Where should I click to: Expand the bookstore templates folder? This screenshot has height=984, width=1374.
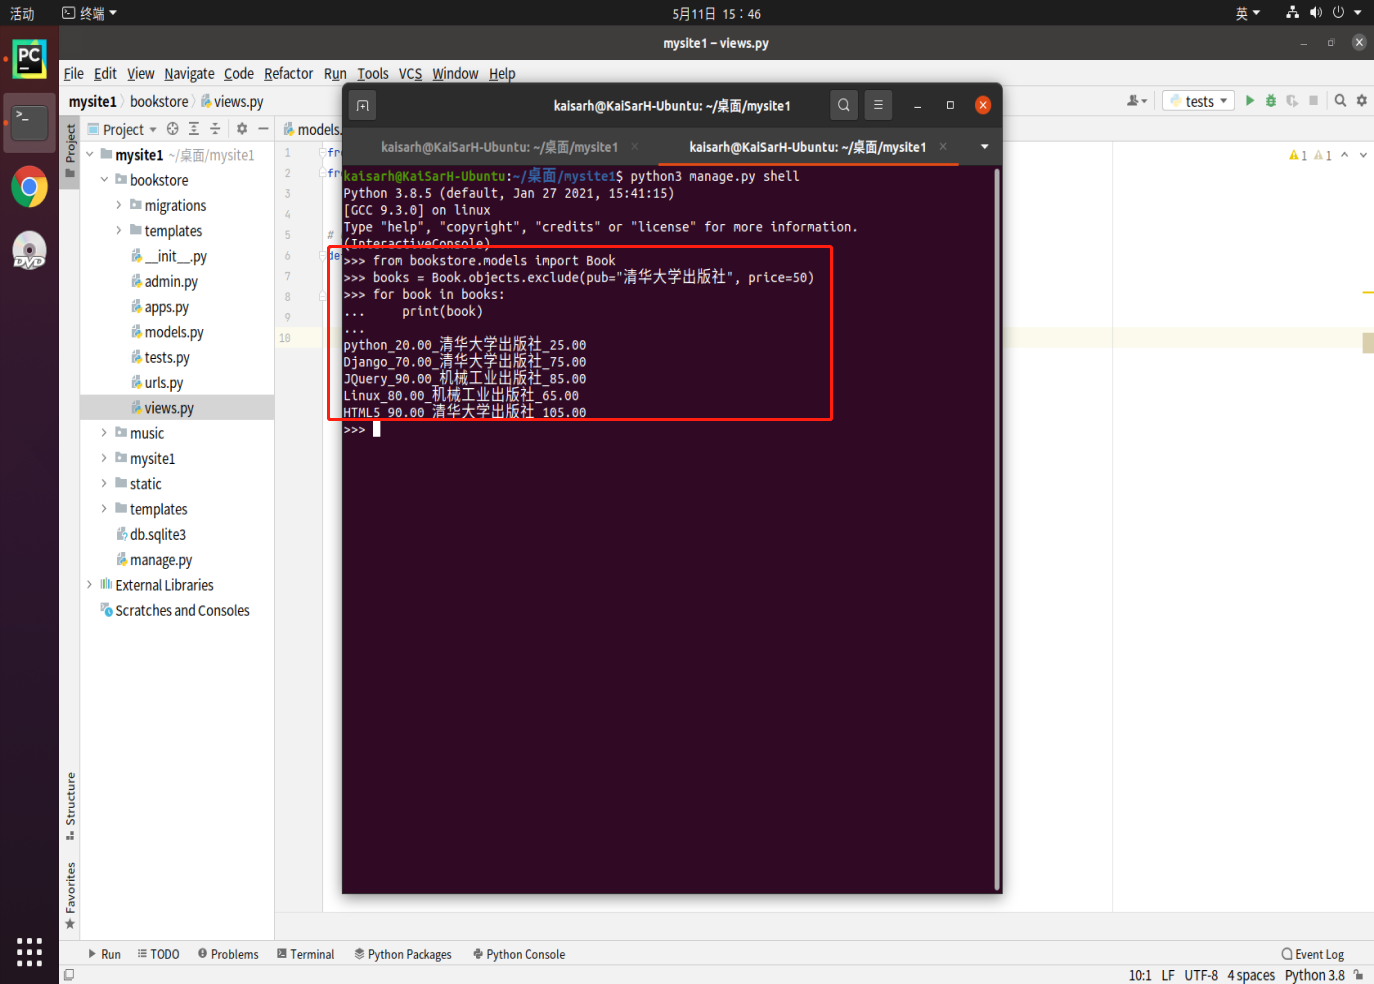(x=119, y=230)
